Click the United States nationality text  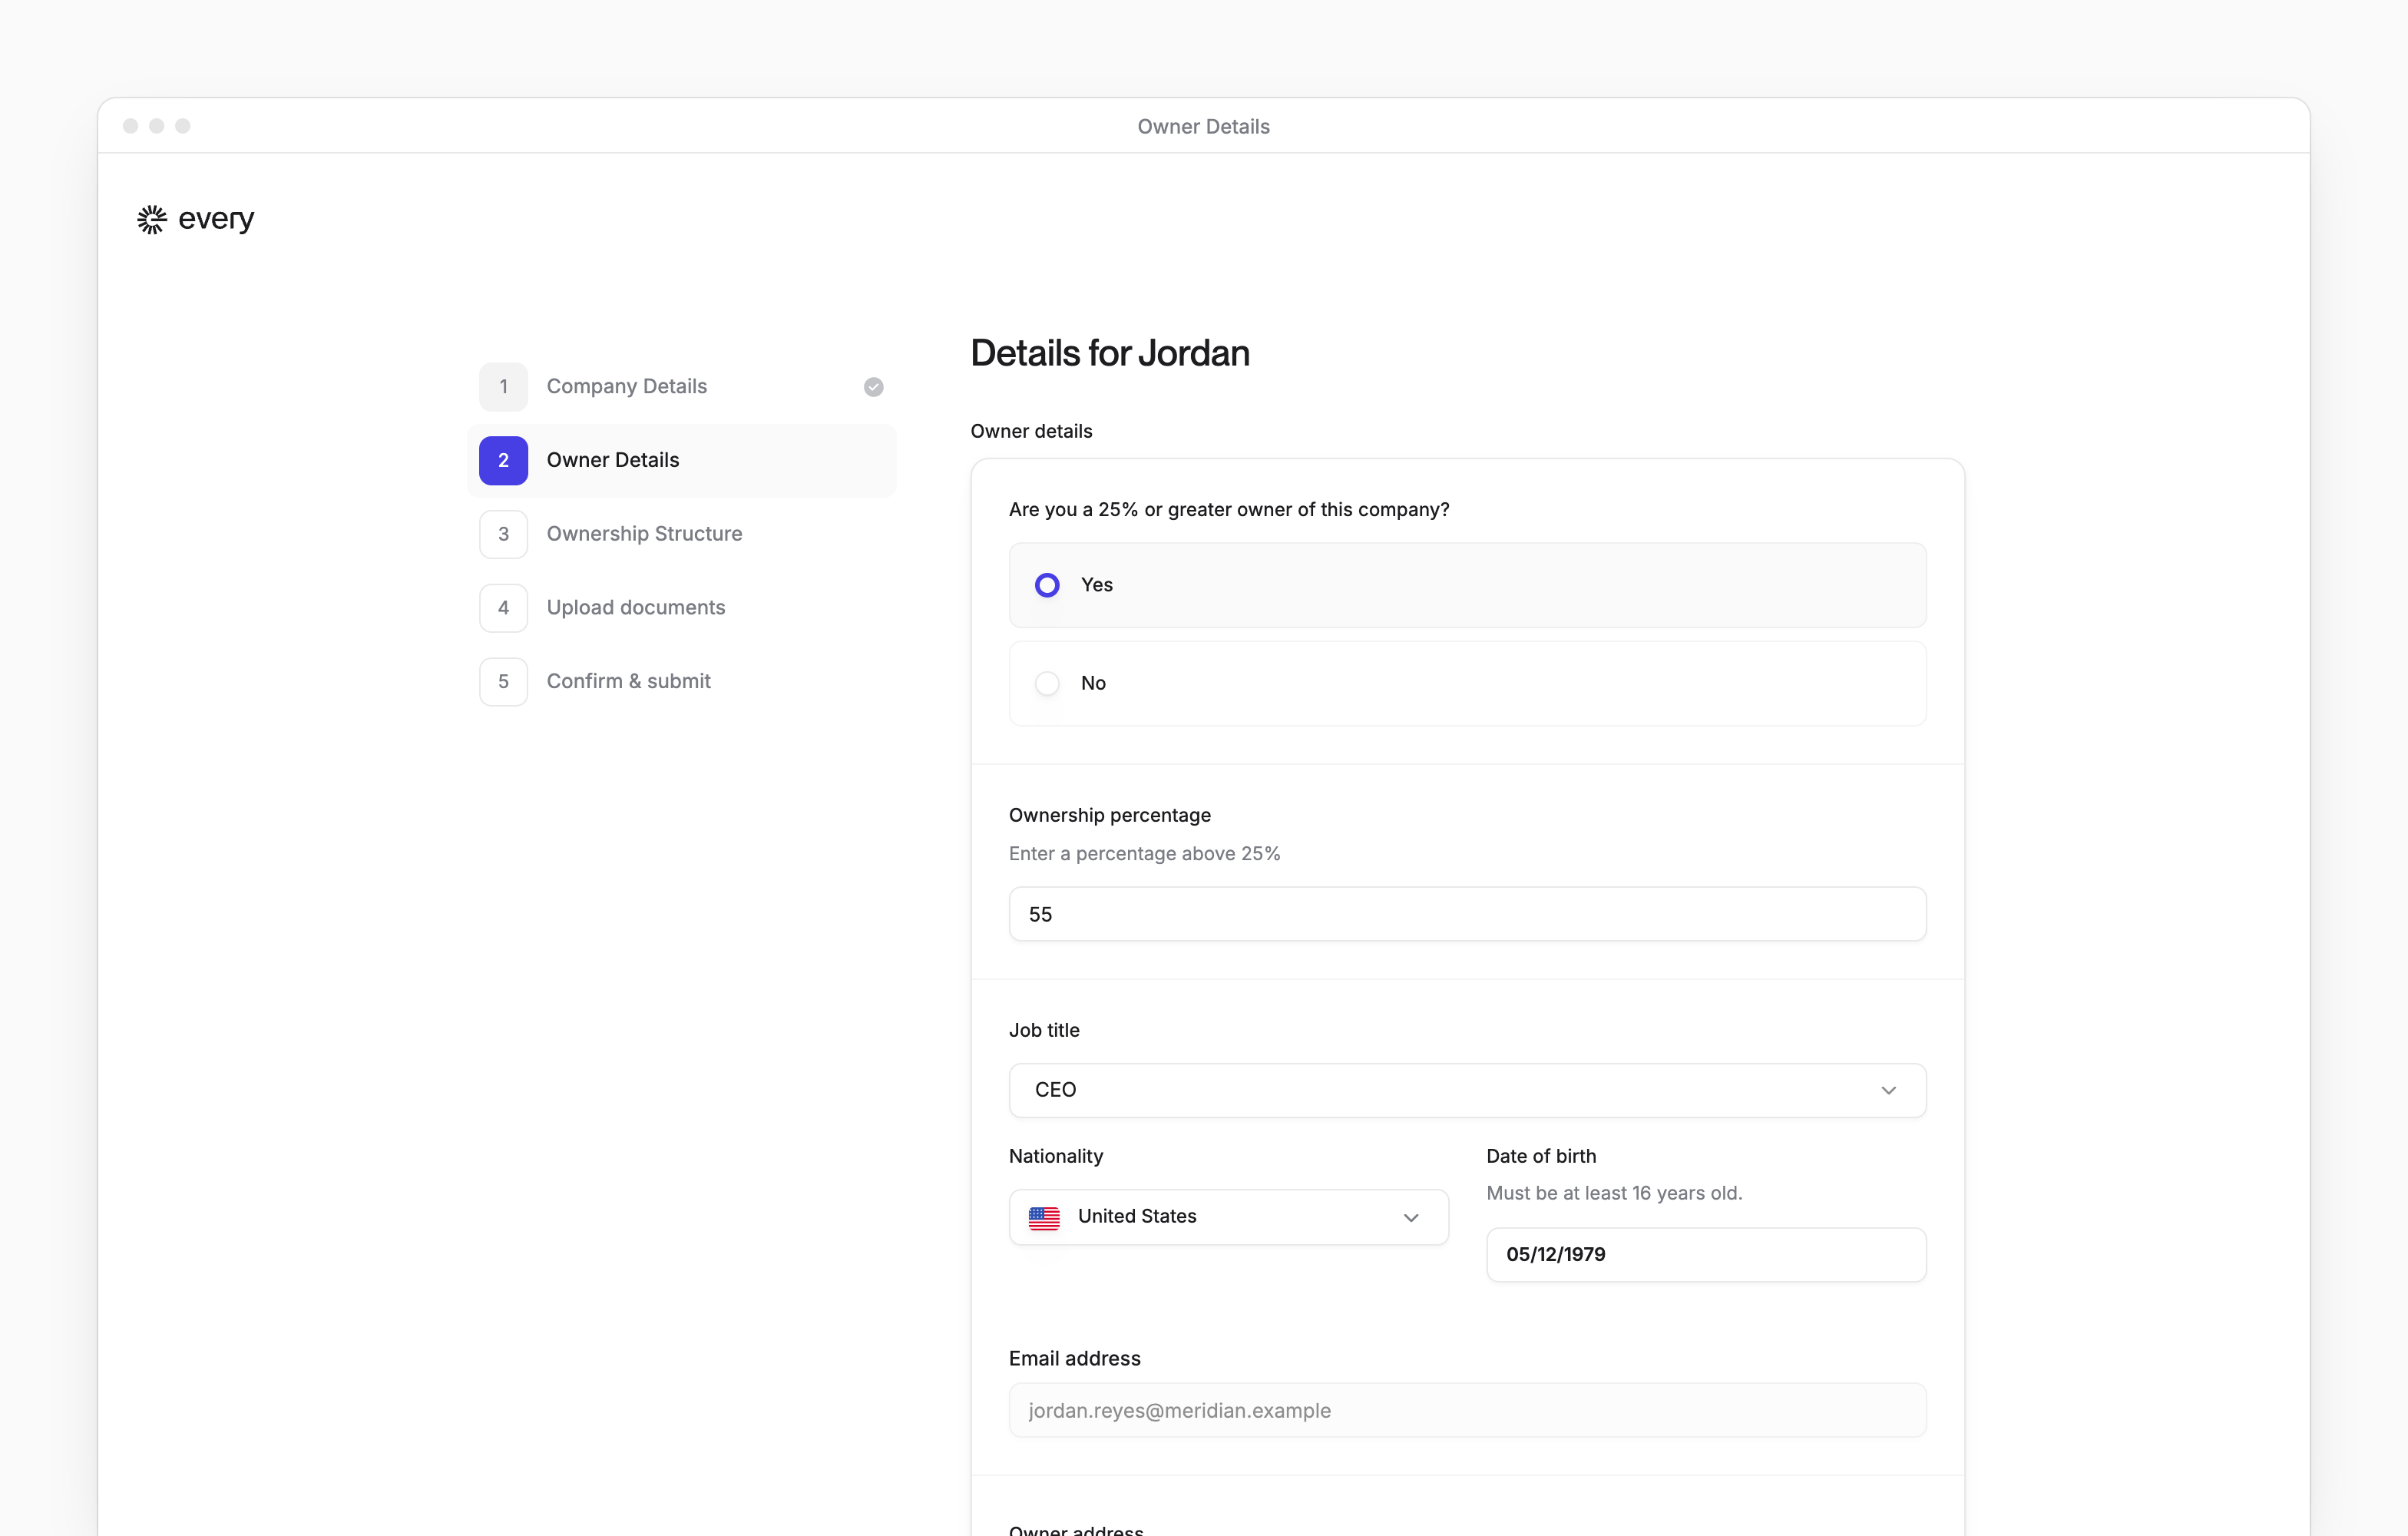[x=1137, y=1216]
